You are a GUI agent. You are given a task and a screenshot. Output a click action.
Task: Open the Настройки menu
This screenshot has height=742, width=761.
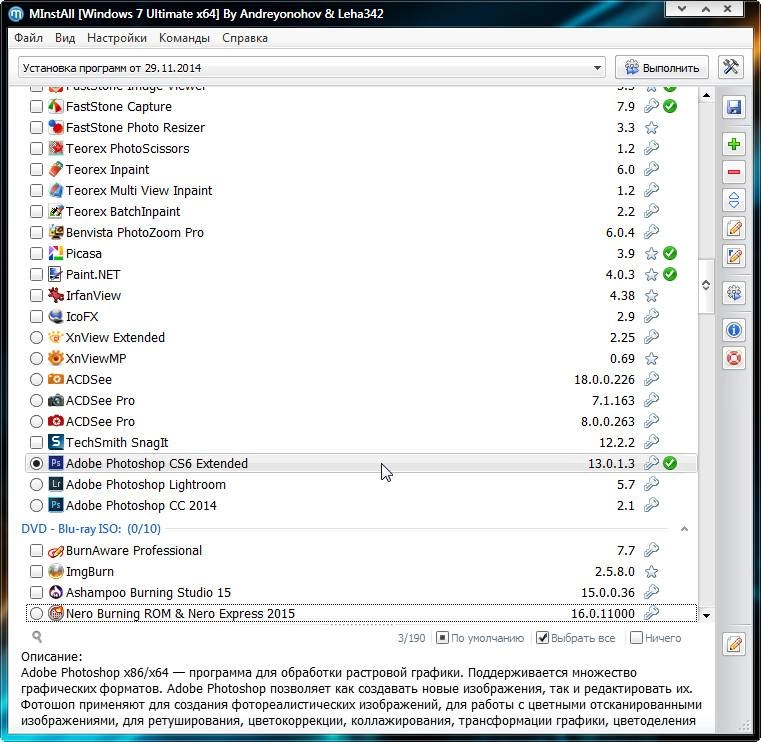point(117,38)
